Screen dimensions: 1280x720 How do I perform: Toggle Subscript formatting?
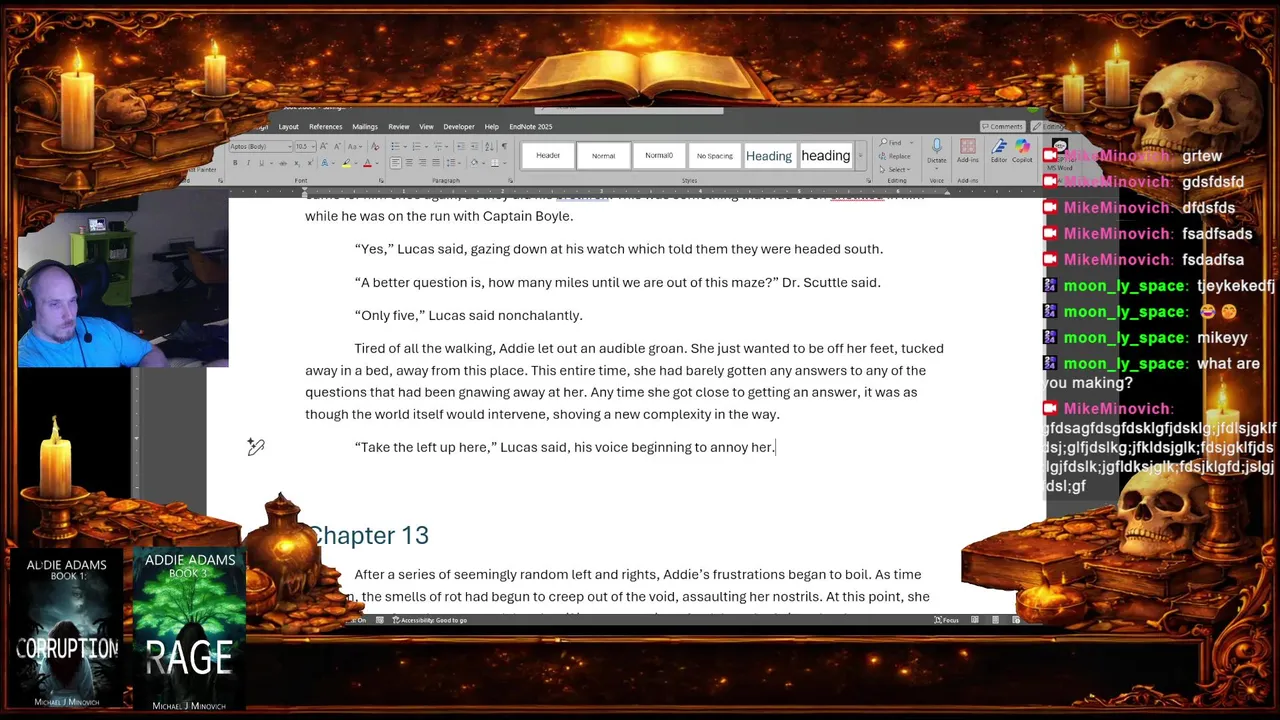(x=297, y=163)
